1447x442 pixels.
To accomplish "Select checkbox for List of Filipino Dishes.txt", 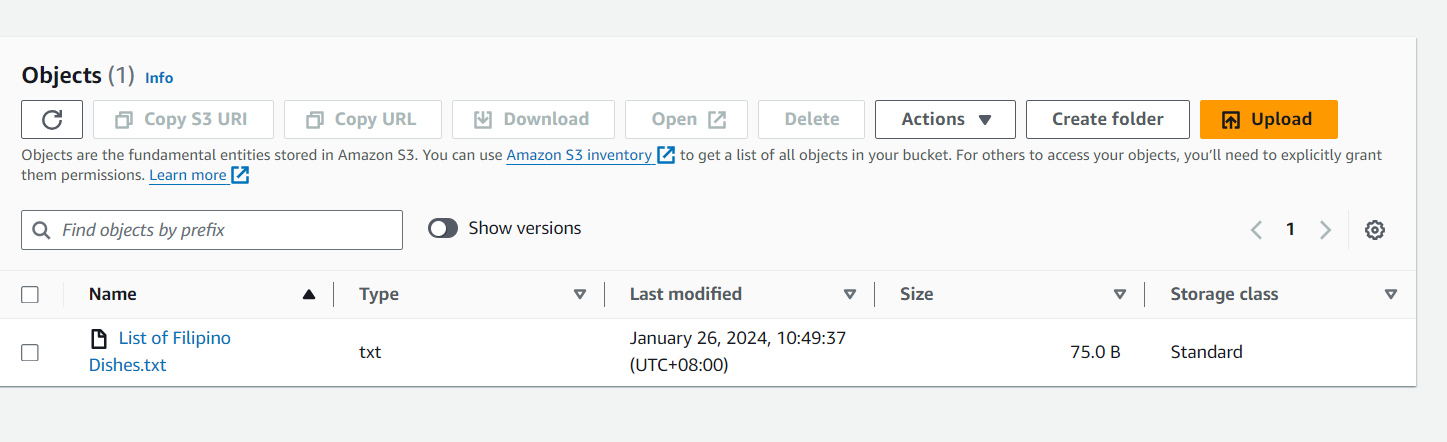I will 30,352.
